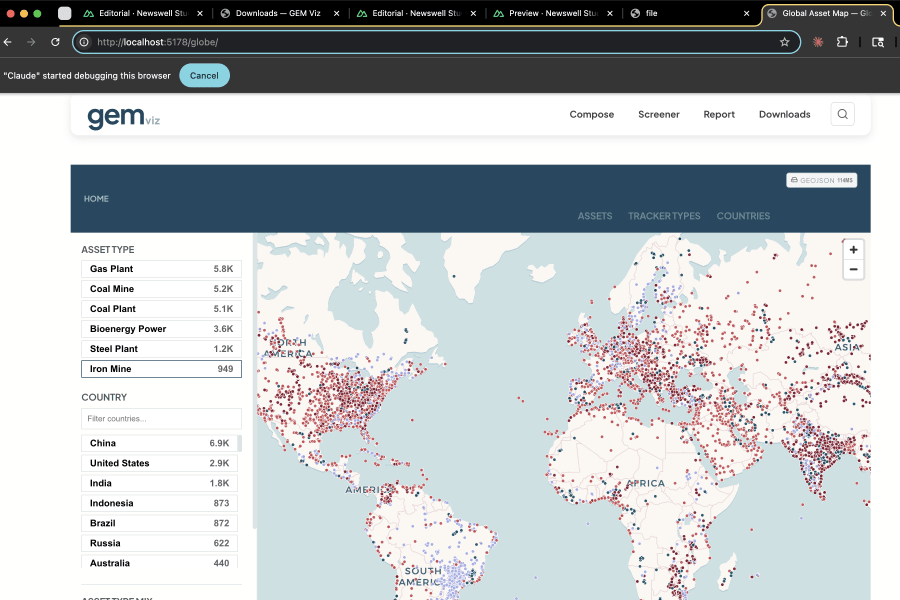Toggle the Iron Mine asset type
The image size is (900, 600).
click(x=161, y=369)
